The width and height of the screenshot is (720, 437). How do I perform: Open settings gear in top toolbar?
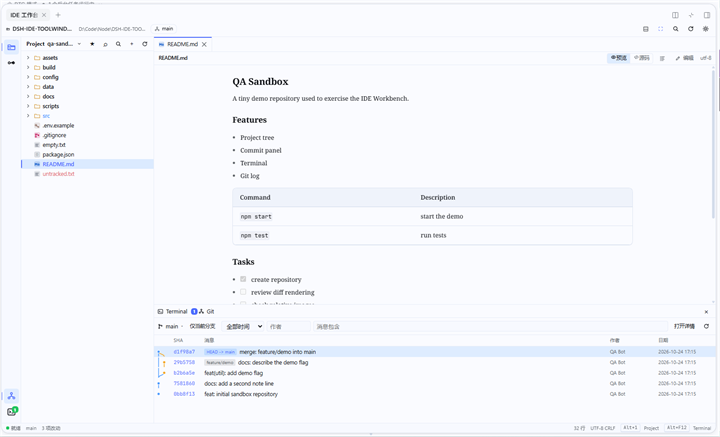706,29
